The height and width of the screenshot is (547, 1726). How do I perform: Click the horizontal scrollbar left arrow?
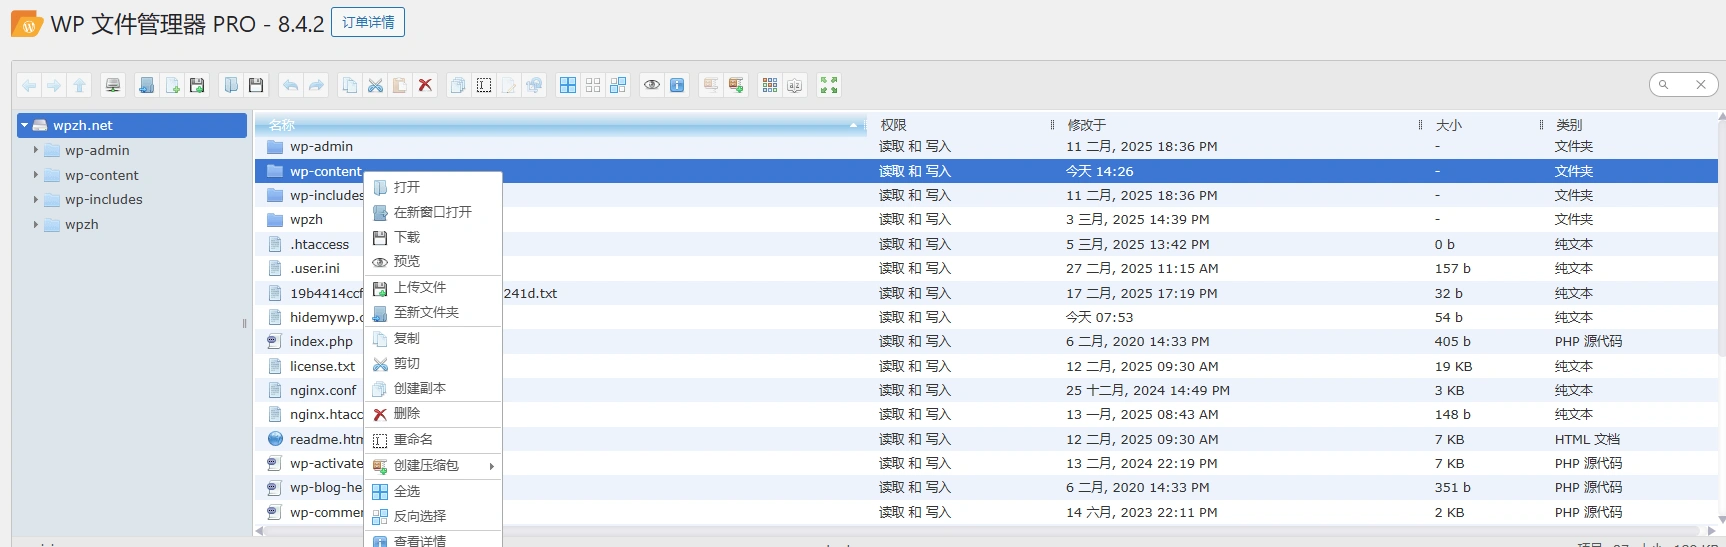[x=260, y=531]
